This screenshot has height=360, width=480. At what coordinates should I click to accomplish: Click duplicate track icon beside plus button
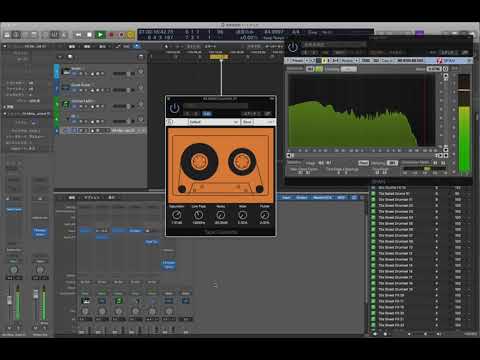coord(70,57)
